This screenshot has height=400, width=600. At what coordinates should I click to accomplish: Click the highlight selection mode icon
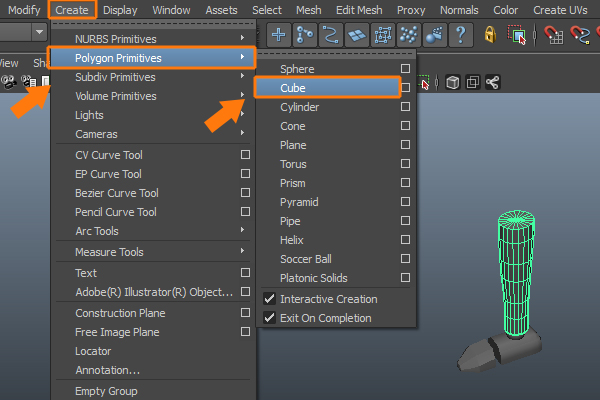(x=517, y=35)
